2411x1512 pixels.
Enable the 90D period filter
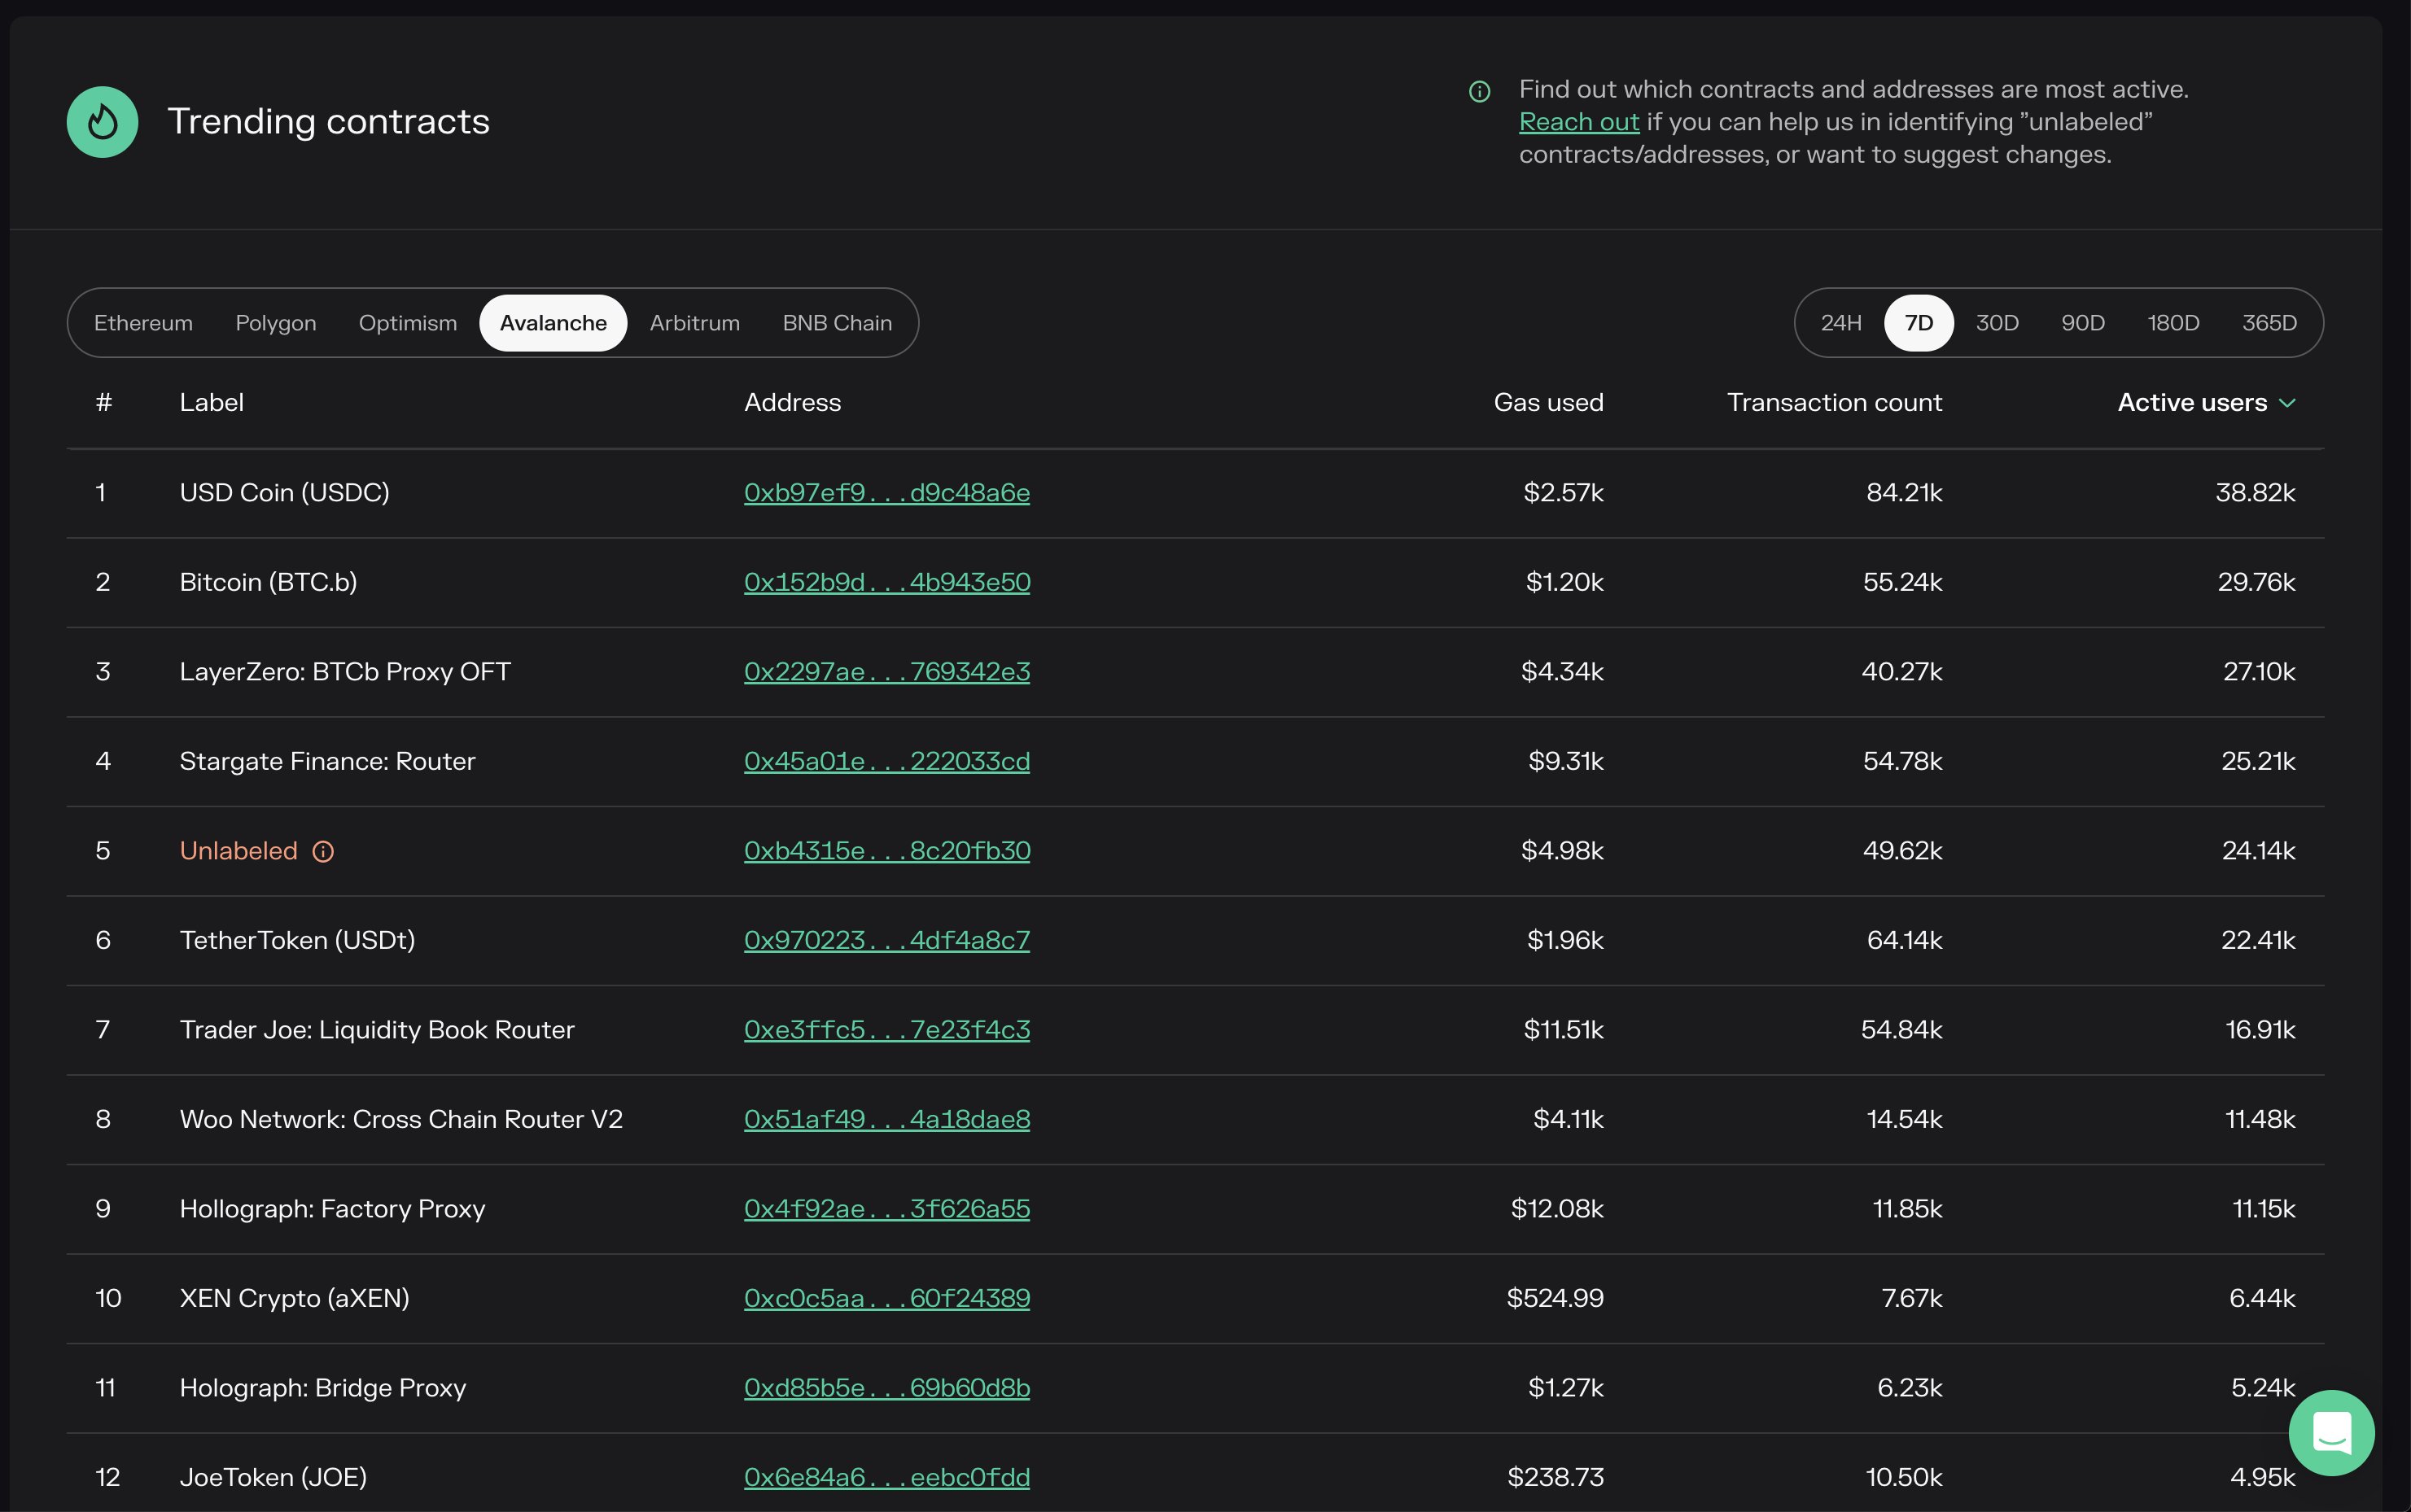point(2082,322)
